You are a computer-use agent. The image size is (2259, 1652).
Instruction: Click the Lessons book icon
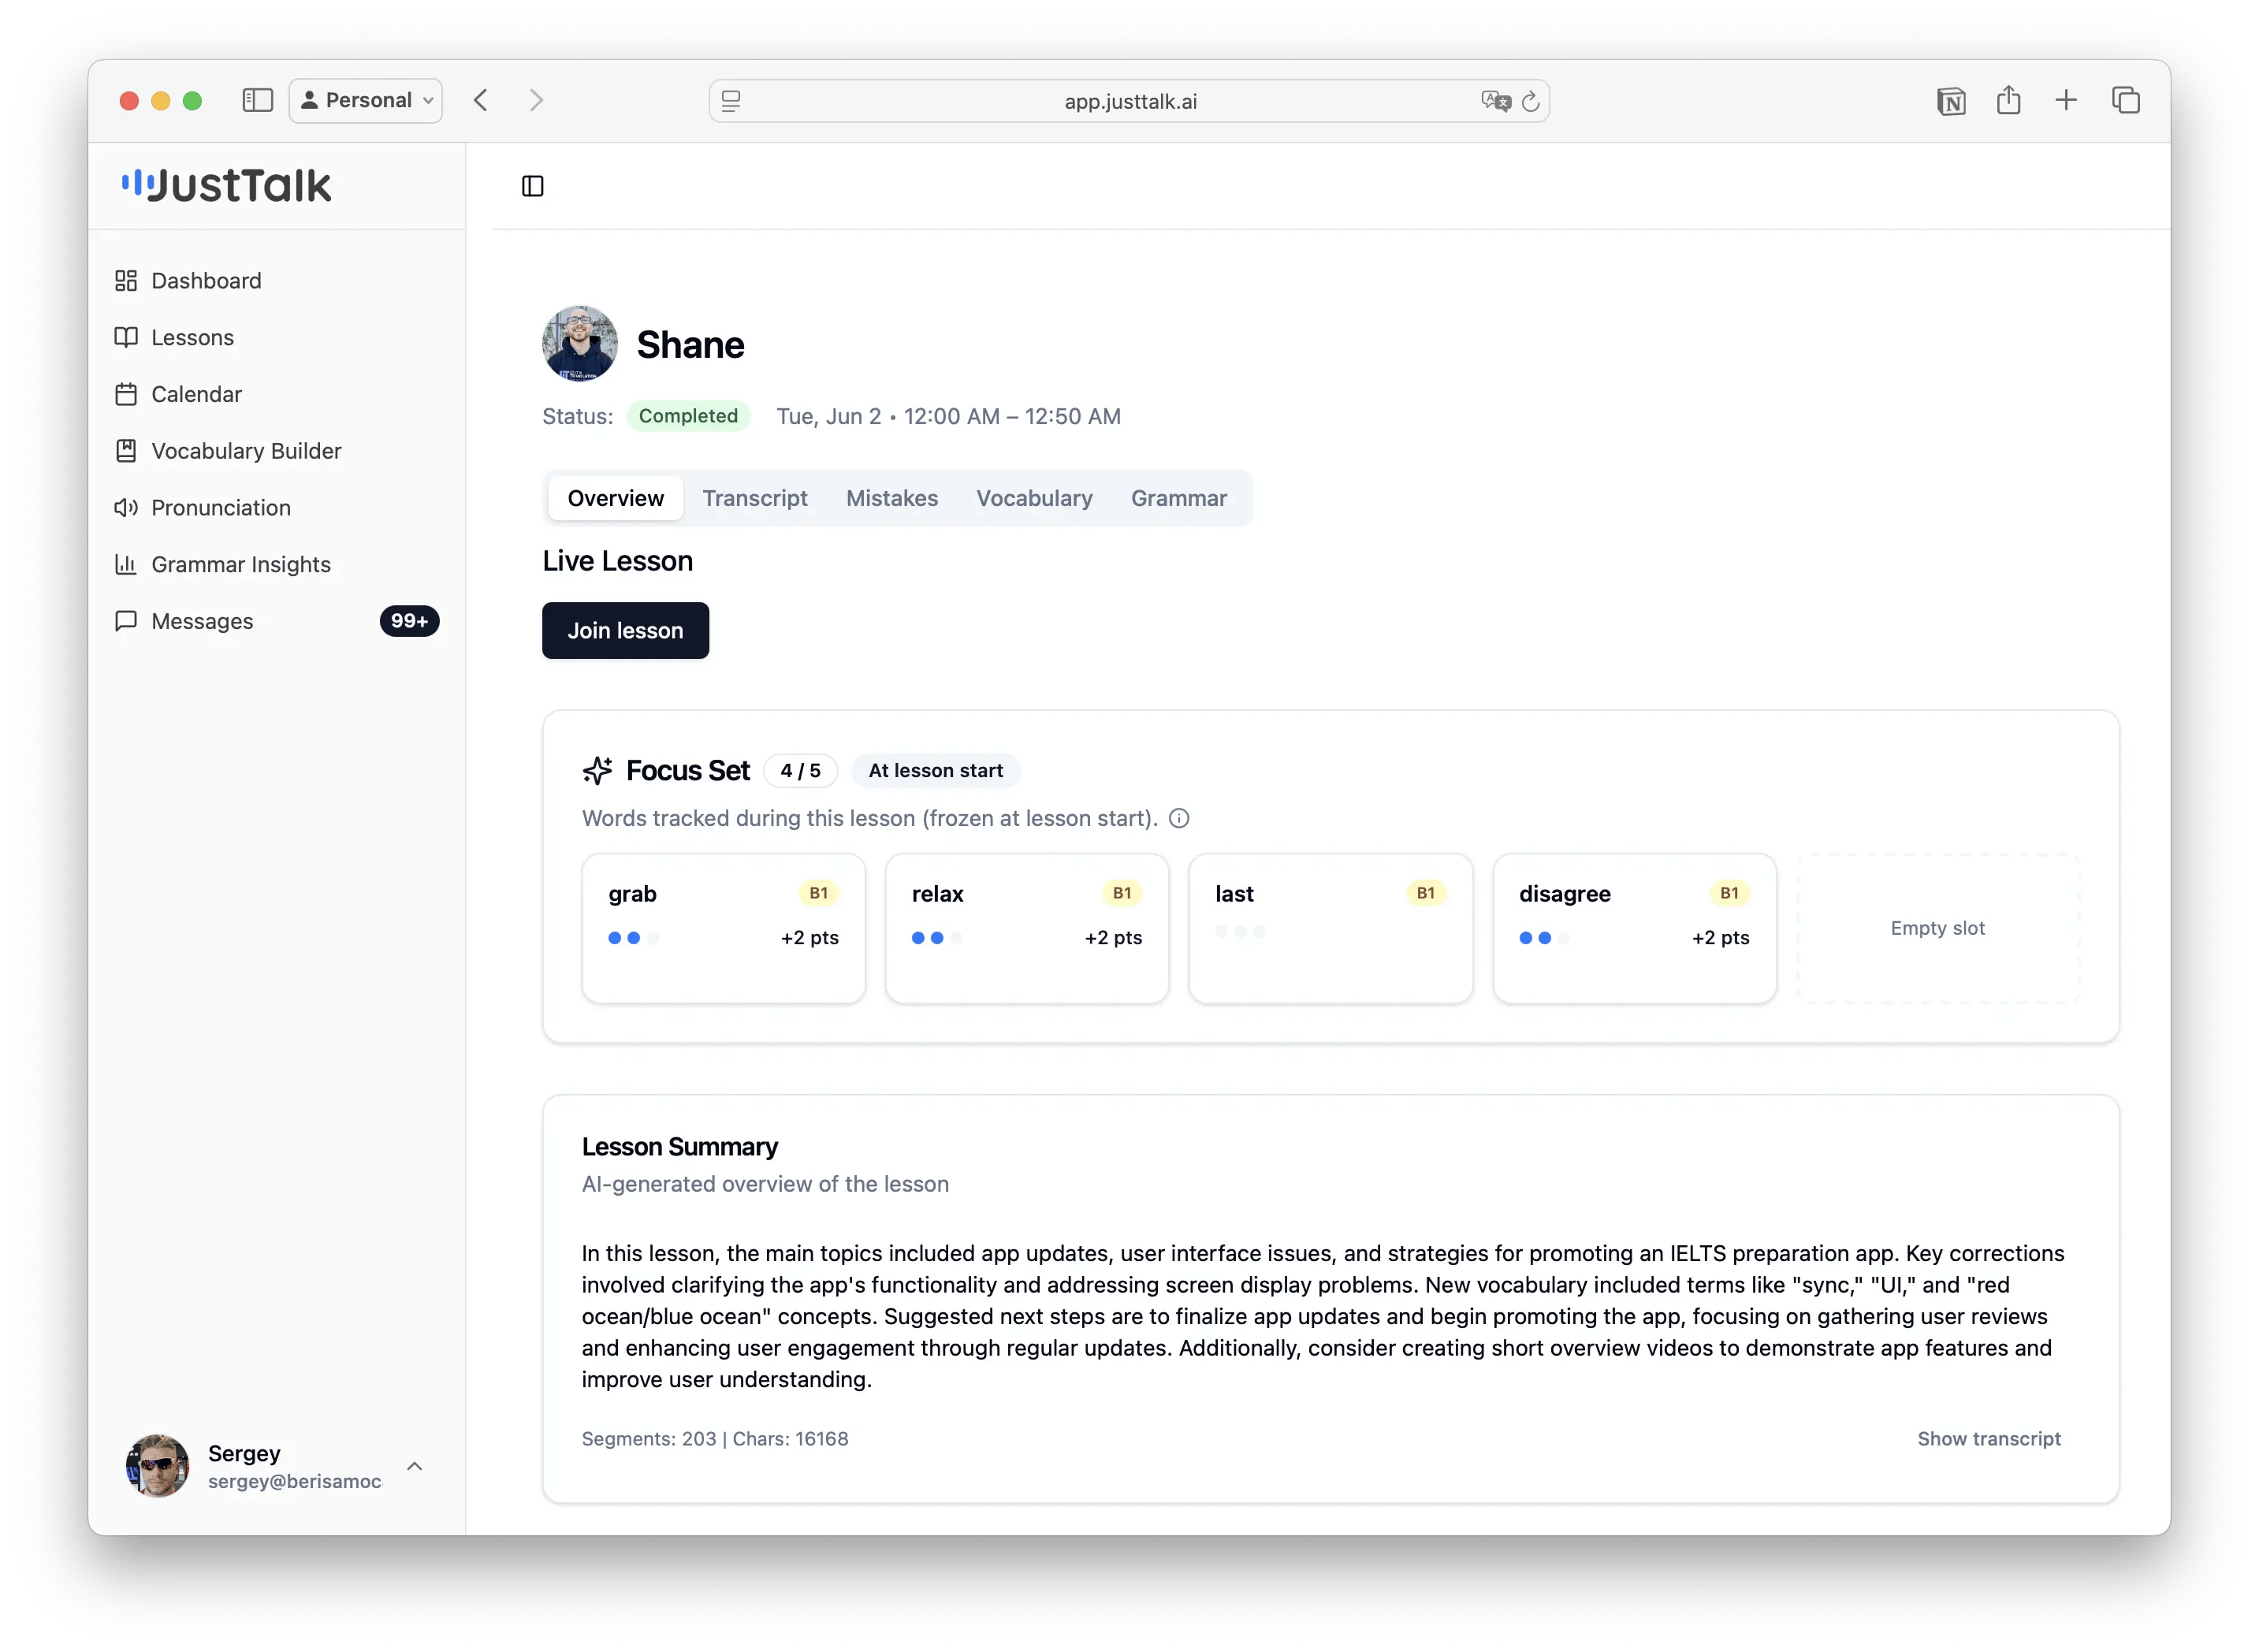(126, 337)
